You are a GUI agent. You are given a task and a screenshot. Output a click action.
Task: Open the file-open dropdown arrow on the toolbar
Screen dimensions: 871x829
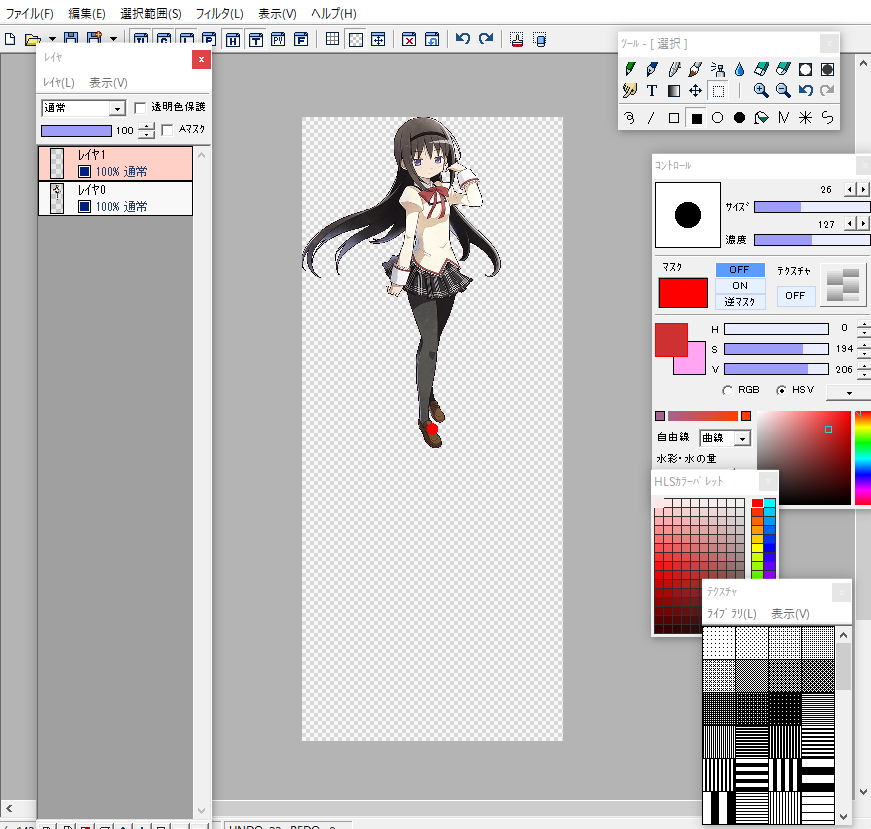click(54, 38)
